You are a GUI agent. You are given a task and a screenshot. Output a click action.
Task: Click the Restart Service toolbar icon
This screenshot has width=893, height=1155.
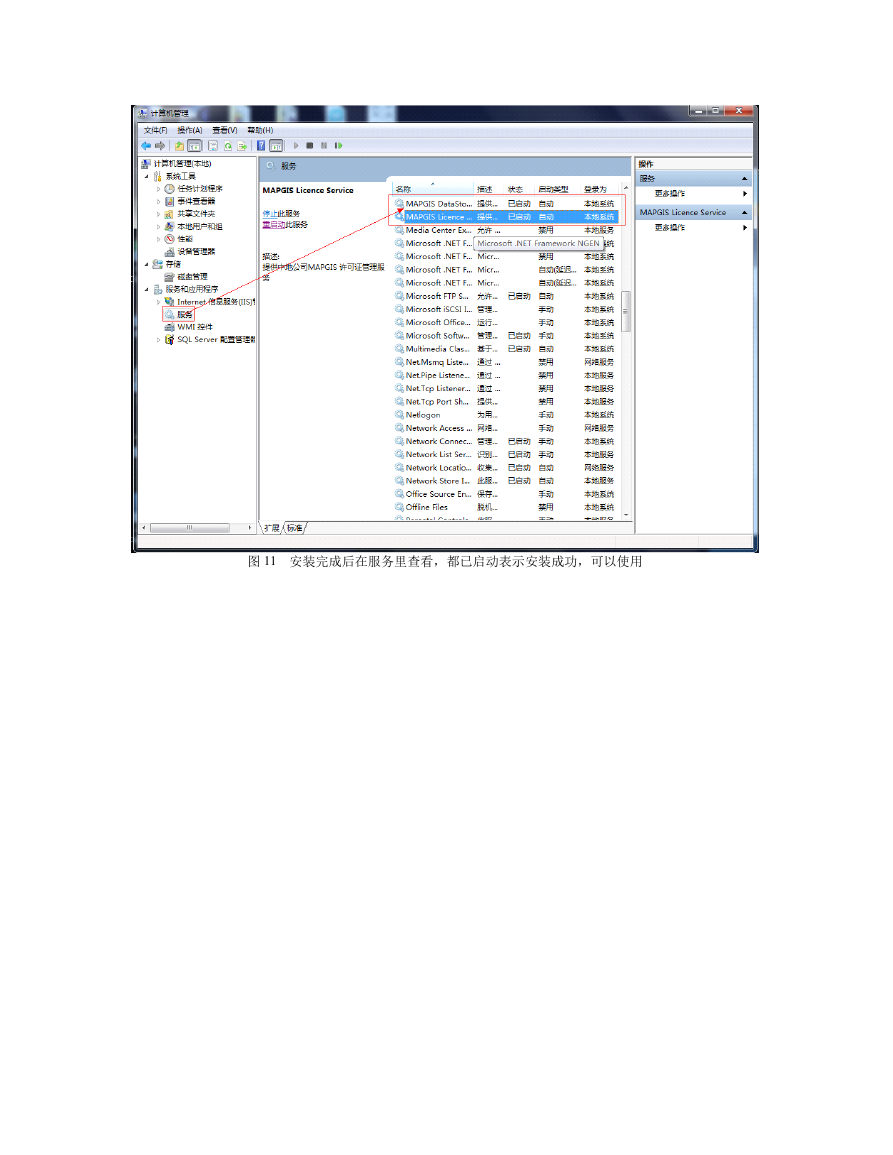pyautogui.click(x=338, y=146)
